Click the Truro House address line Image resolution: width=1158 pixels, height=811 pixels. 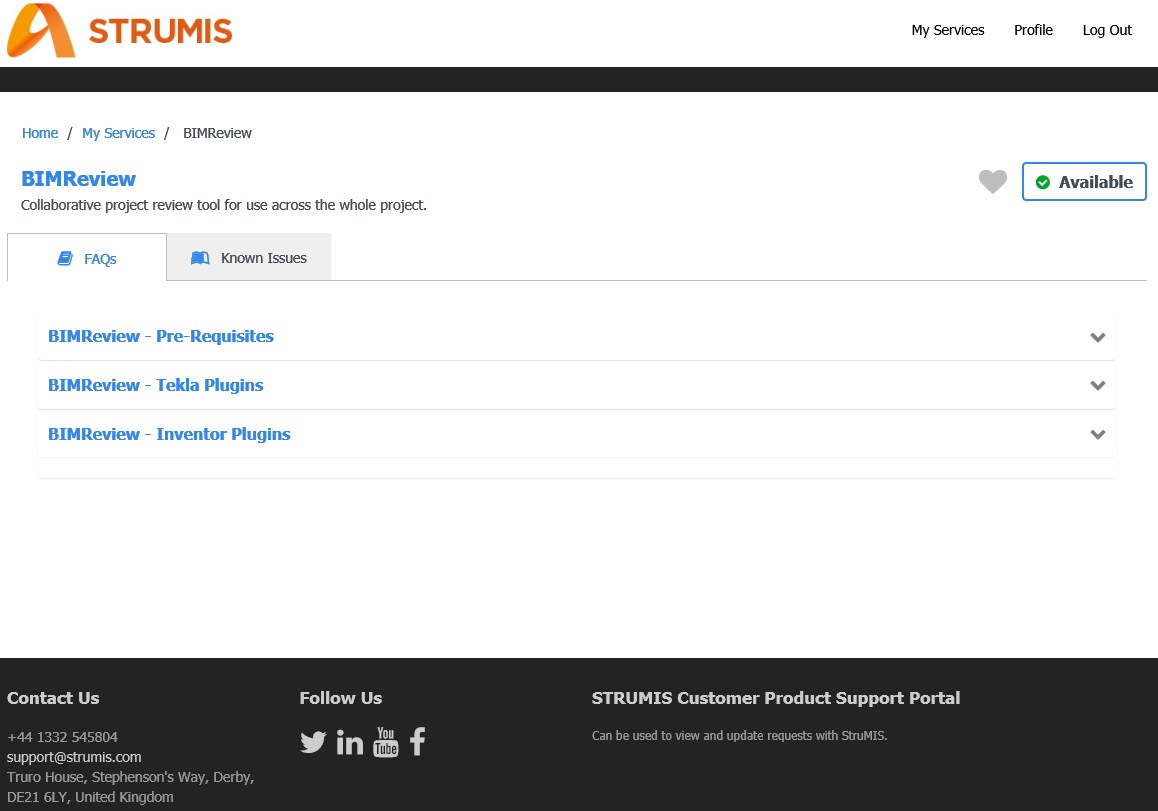coord(131,777)
